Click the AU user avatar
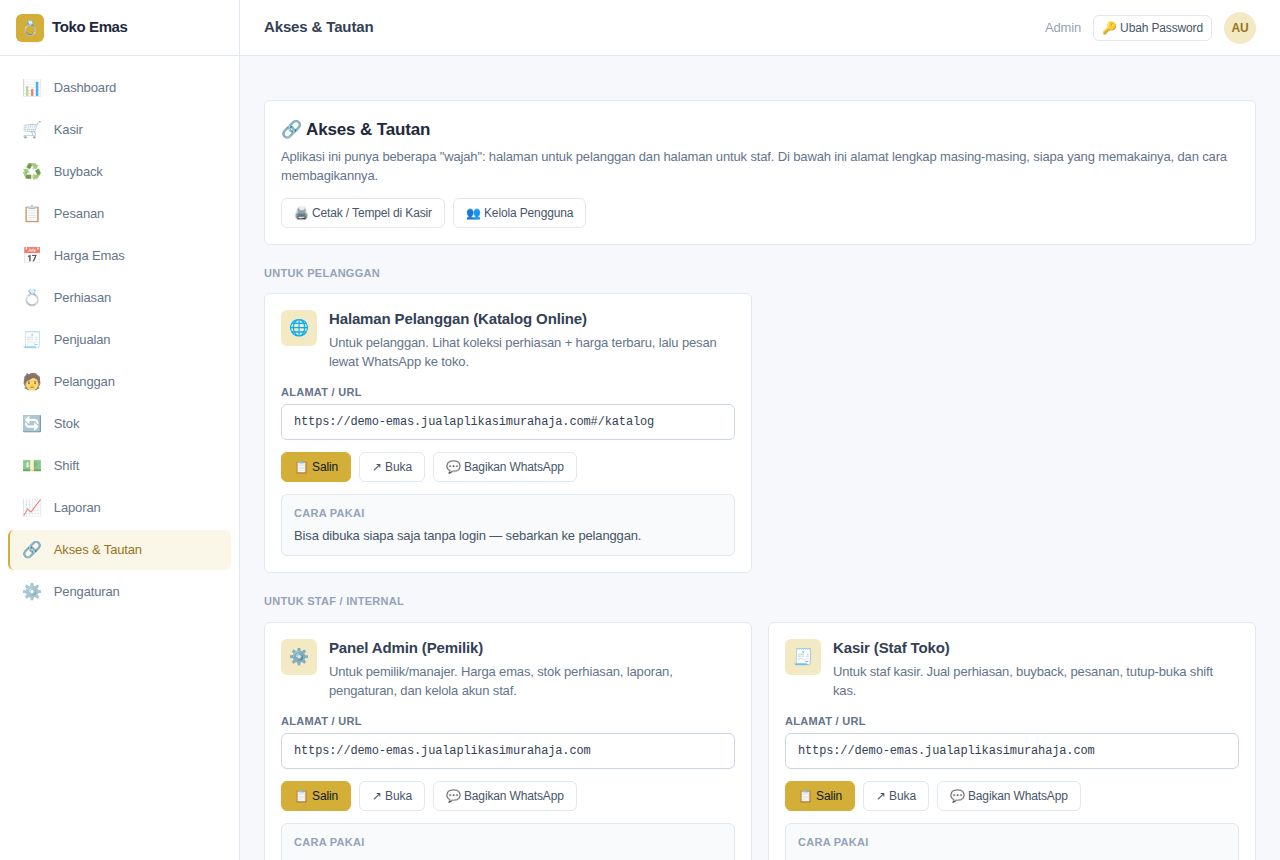The width and height of the screenshot is (1280, 860). click(x=1240, y=28)
